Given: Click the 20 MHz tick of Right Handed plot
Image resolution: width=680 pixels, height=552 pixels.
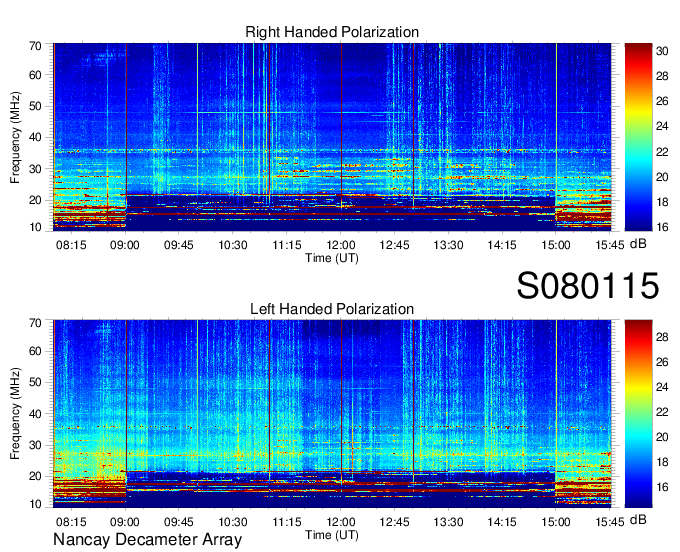Looking at the screenshot, I should 35,200.
